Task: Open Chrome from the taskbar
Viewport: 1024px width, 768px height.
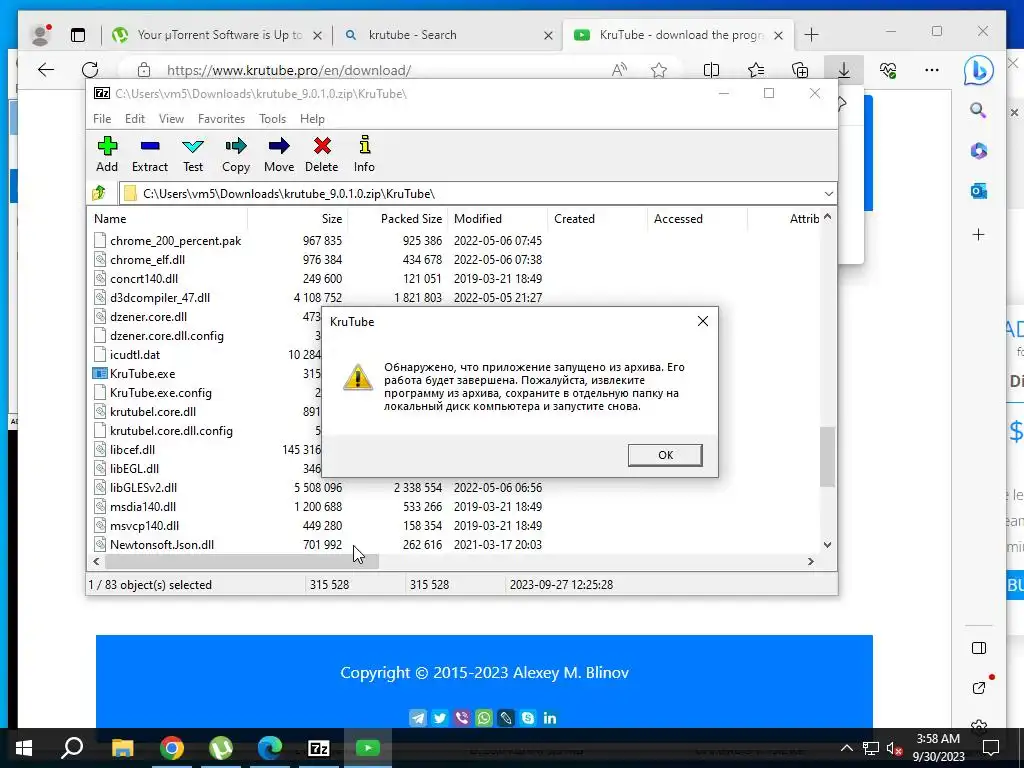Action: [172, 748]
